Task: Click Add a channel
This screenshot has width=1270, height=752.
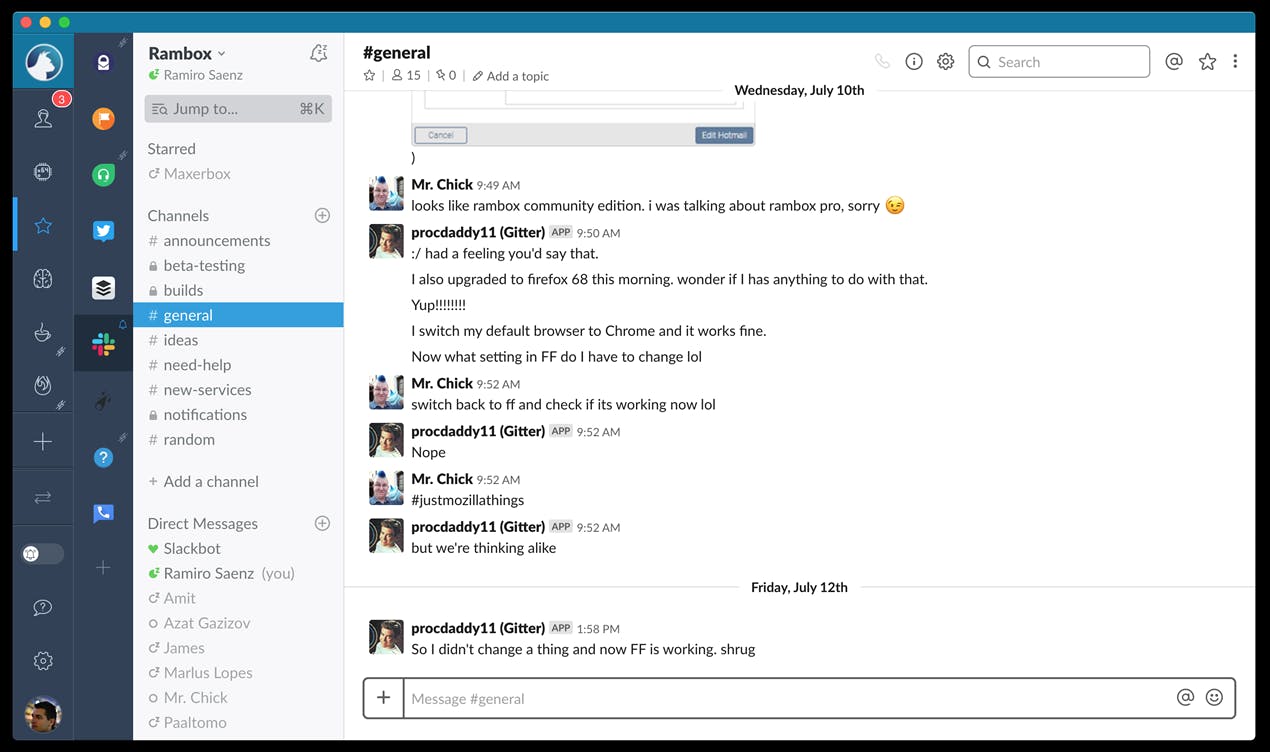Action: pyautogui.click(x=203, y=481)
